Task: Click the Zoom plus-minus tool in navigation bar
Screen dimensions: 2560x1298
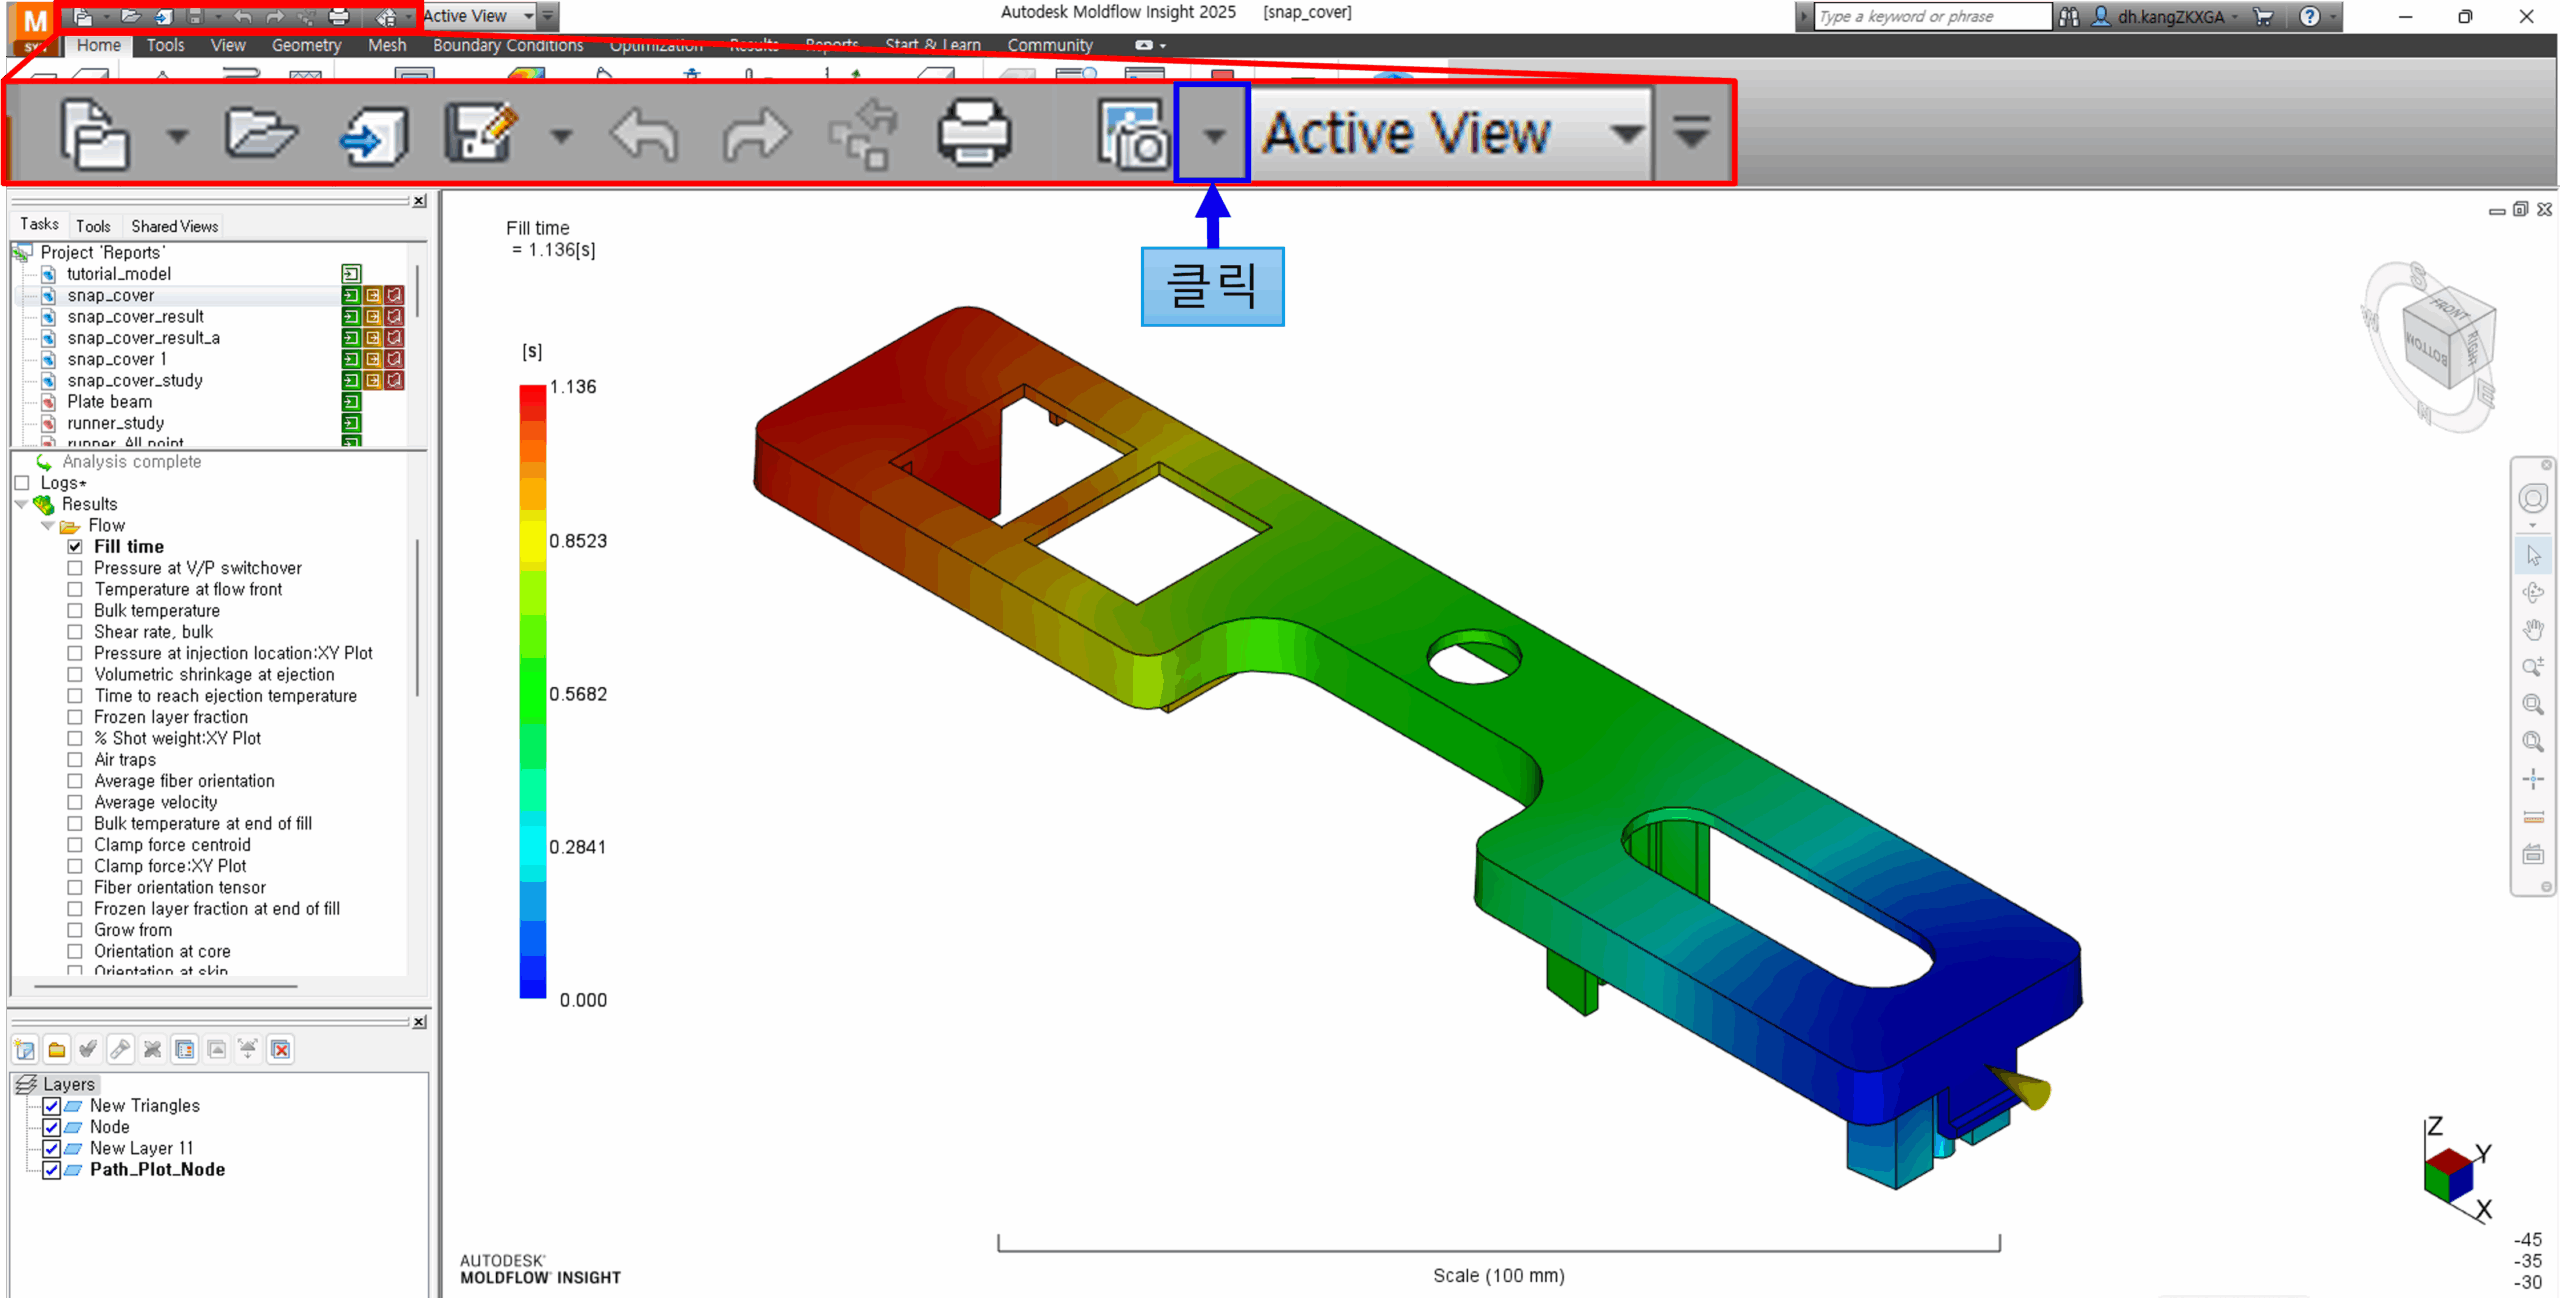Action: (2533, 666)
